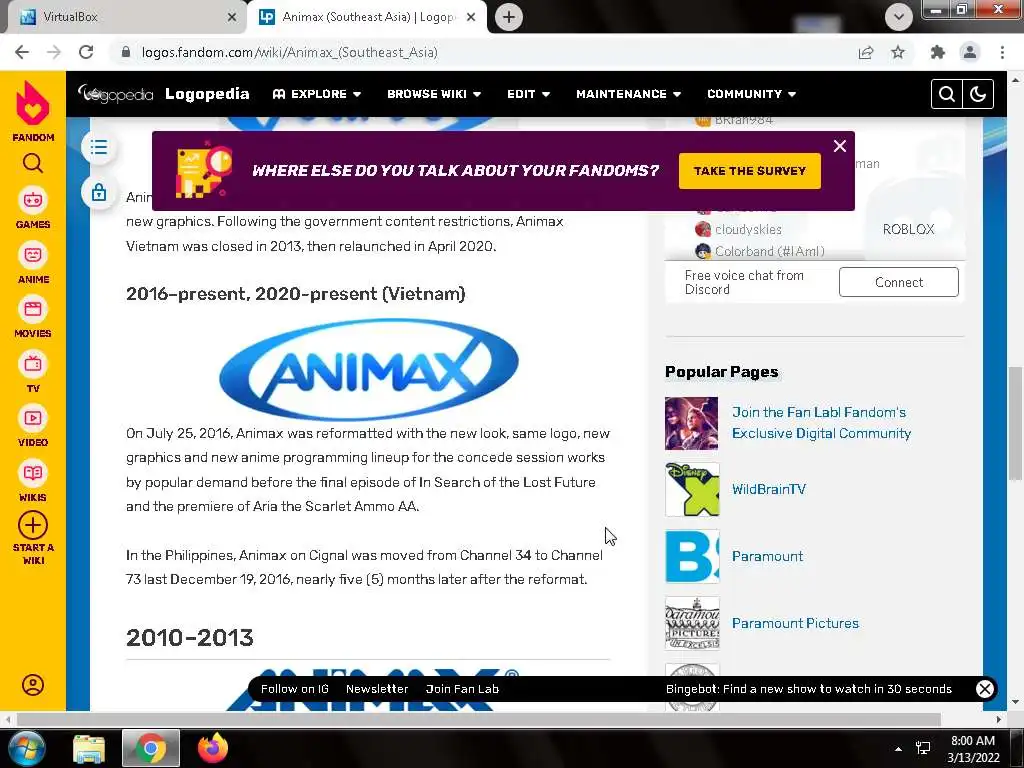Bookmark this page with star icon
Viewport: 1024px width, 768px height.
pos(898,52)
